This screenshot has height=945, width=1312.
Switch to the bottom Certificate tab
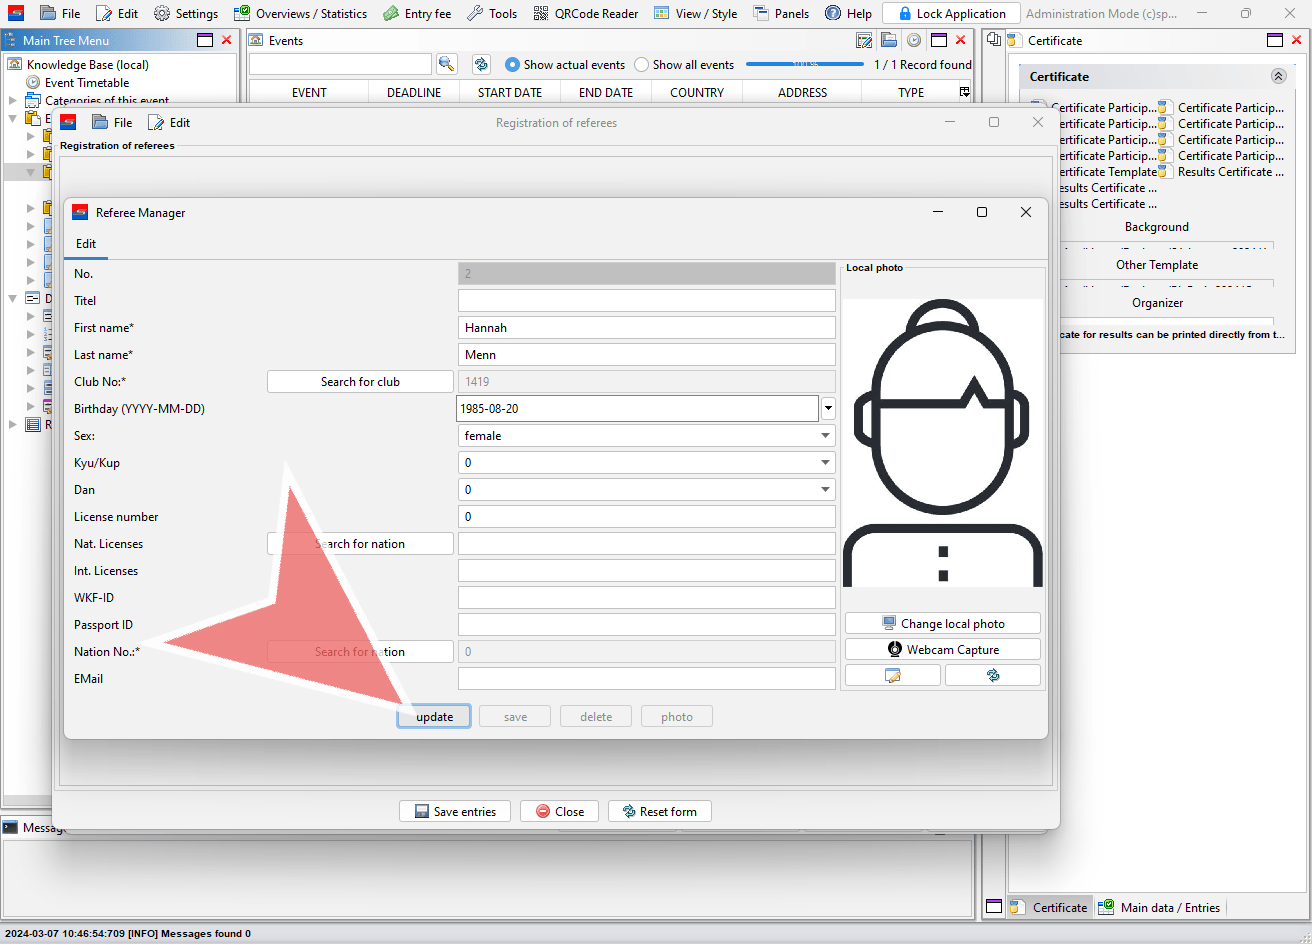click(x=1049, y=907)
